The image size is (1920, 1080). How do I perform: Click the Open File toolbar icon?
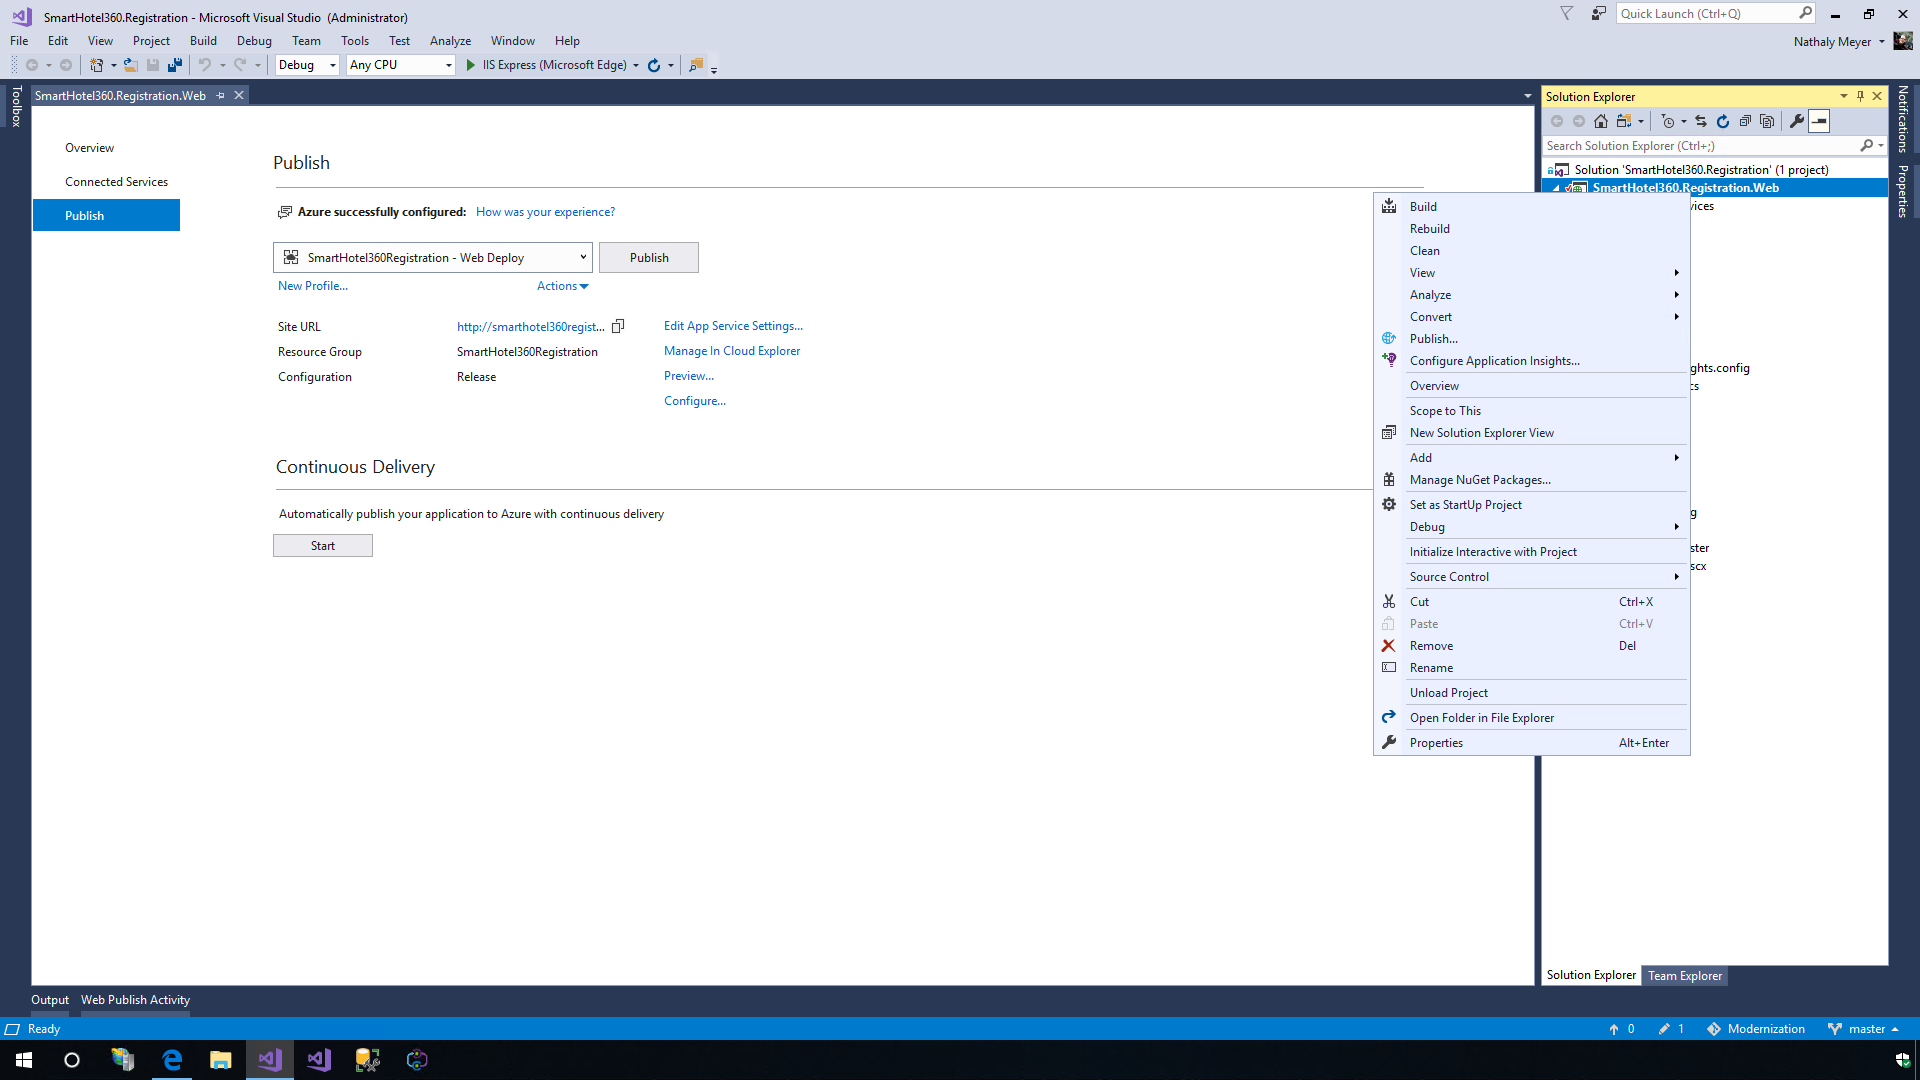tap(130, 65)
